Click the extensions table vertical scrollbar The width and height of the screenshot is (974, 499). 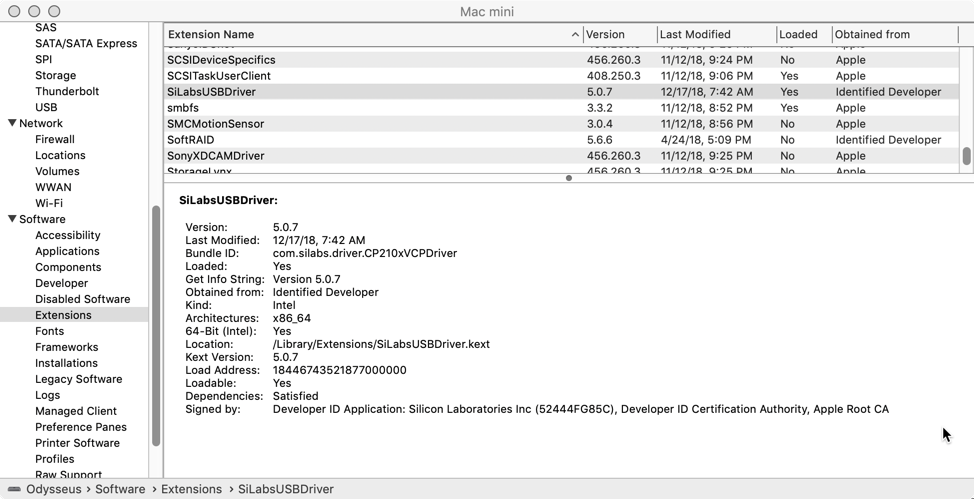click(x=967, y=156)
